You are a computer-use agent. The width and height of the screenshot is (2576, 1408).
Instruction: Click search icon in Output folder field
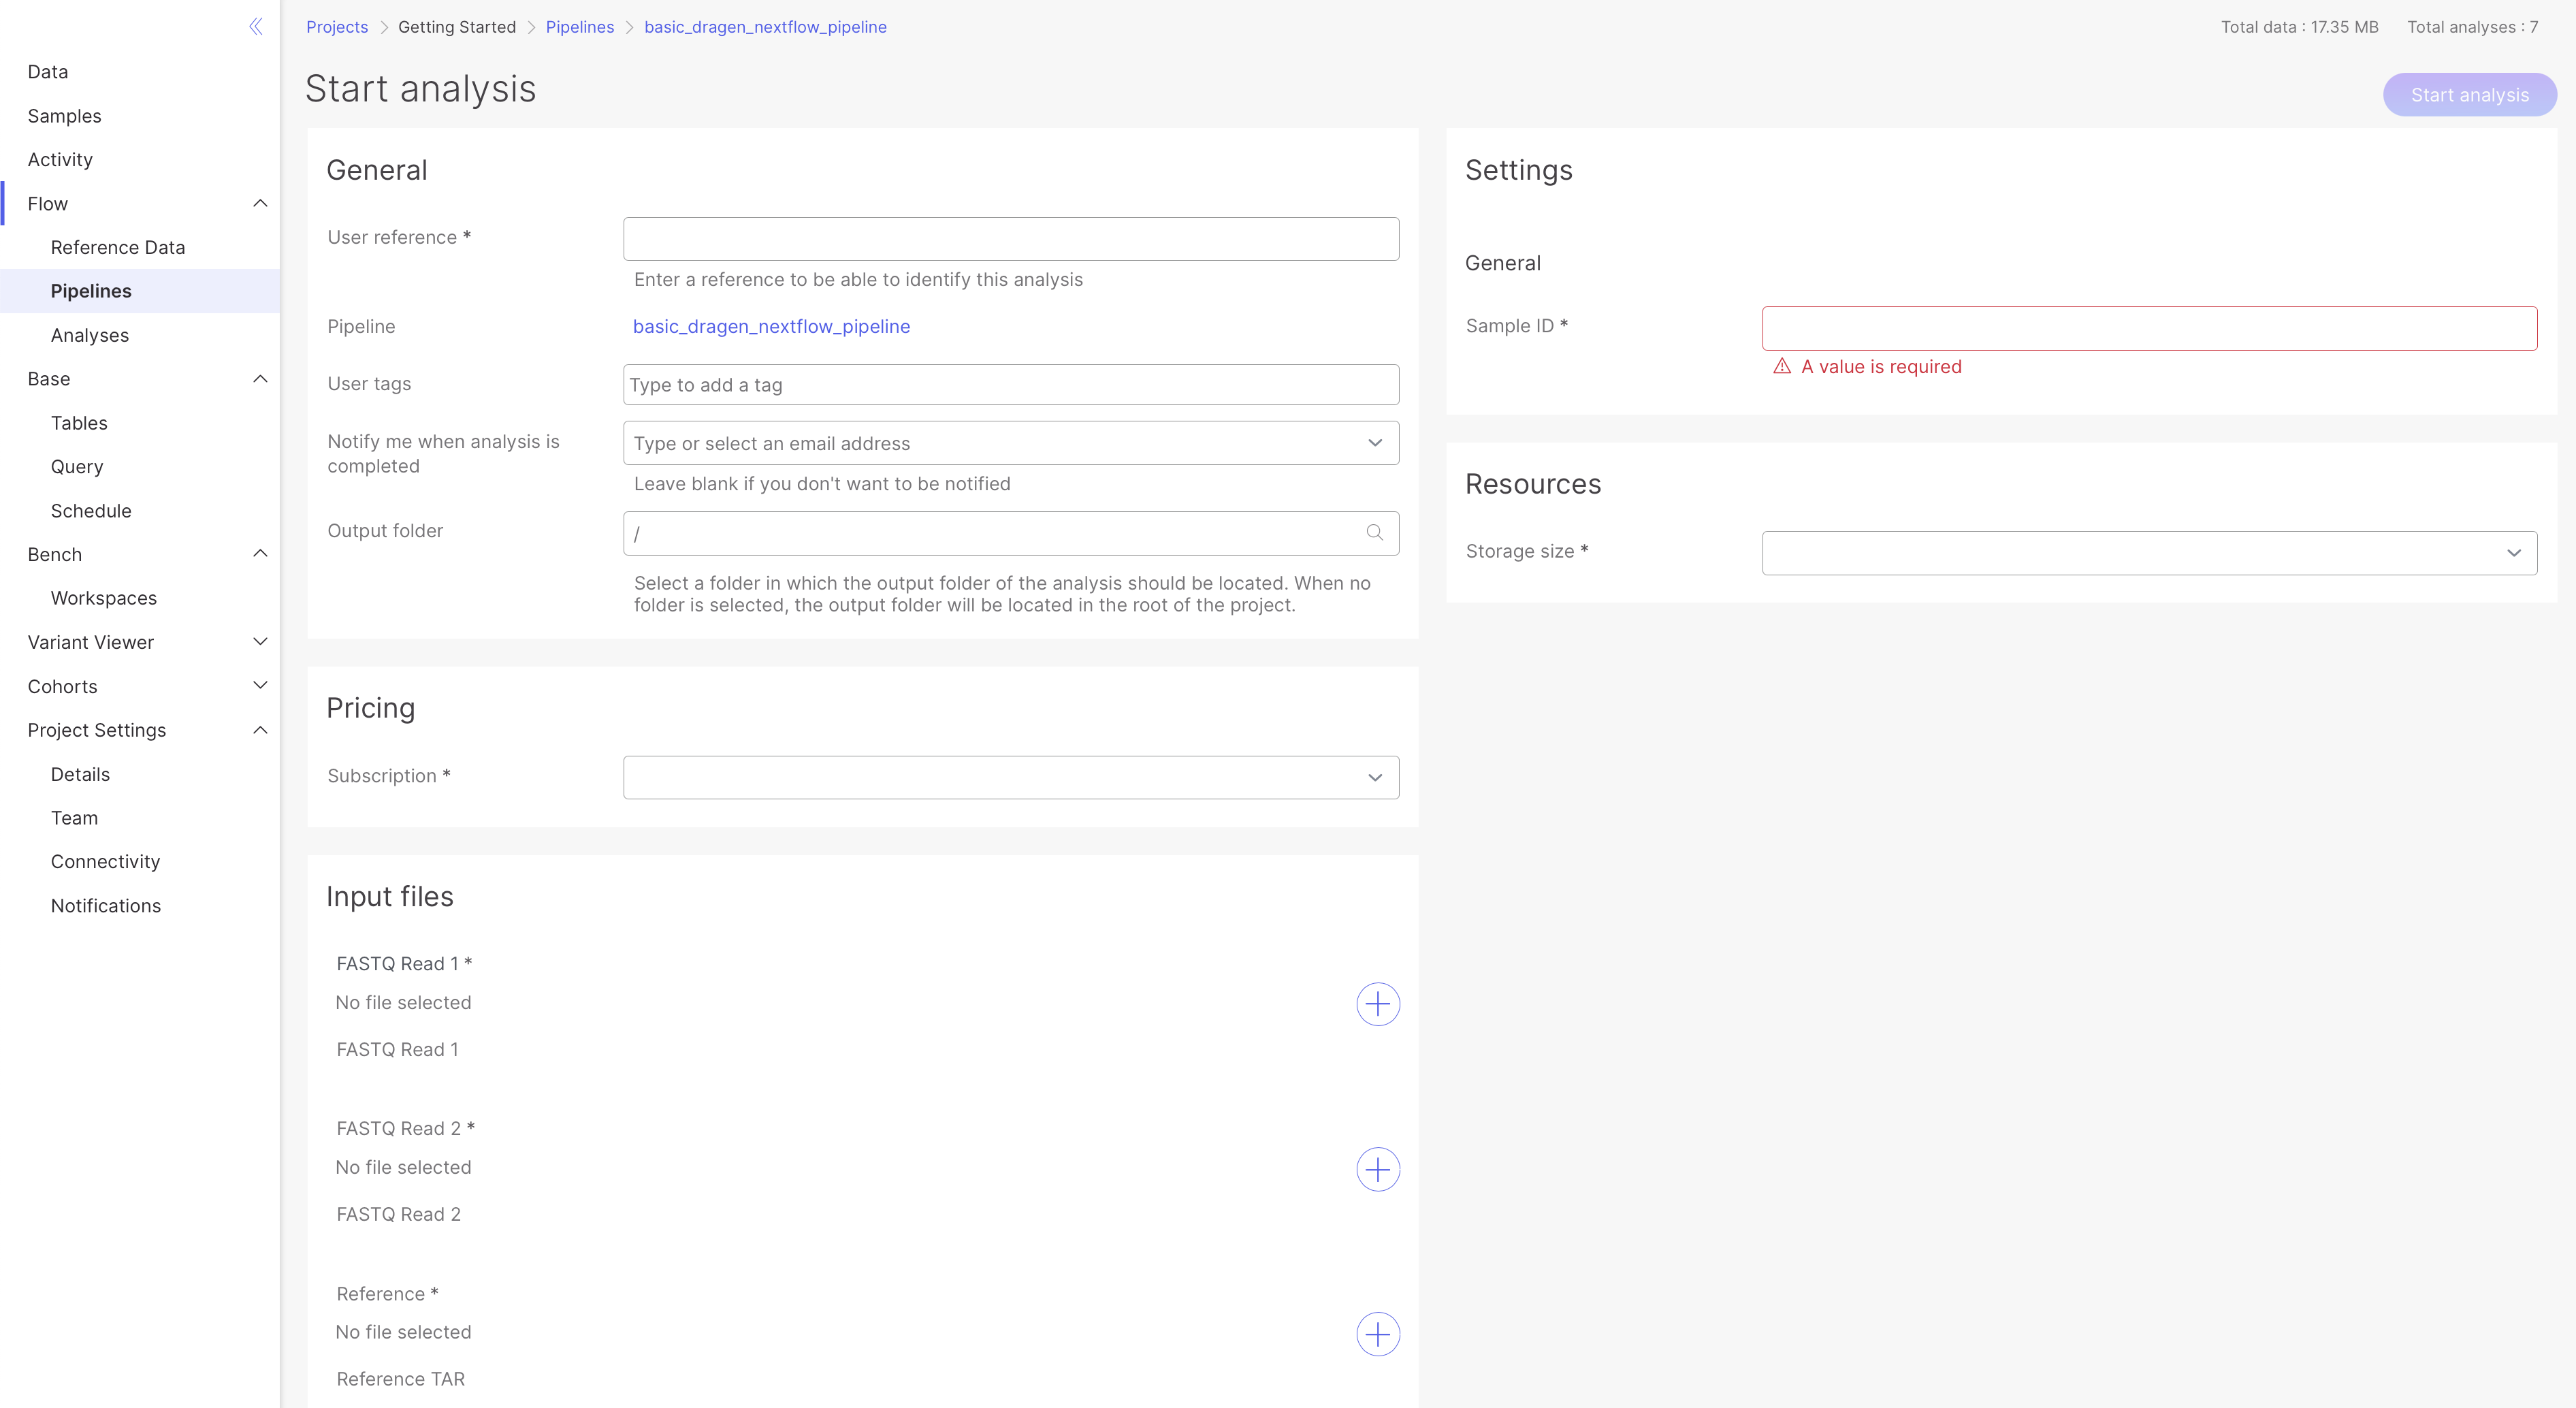tap(1374, 533)
